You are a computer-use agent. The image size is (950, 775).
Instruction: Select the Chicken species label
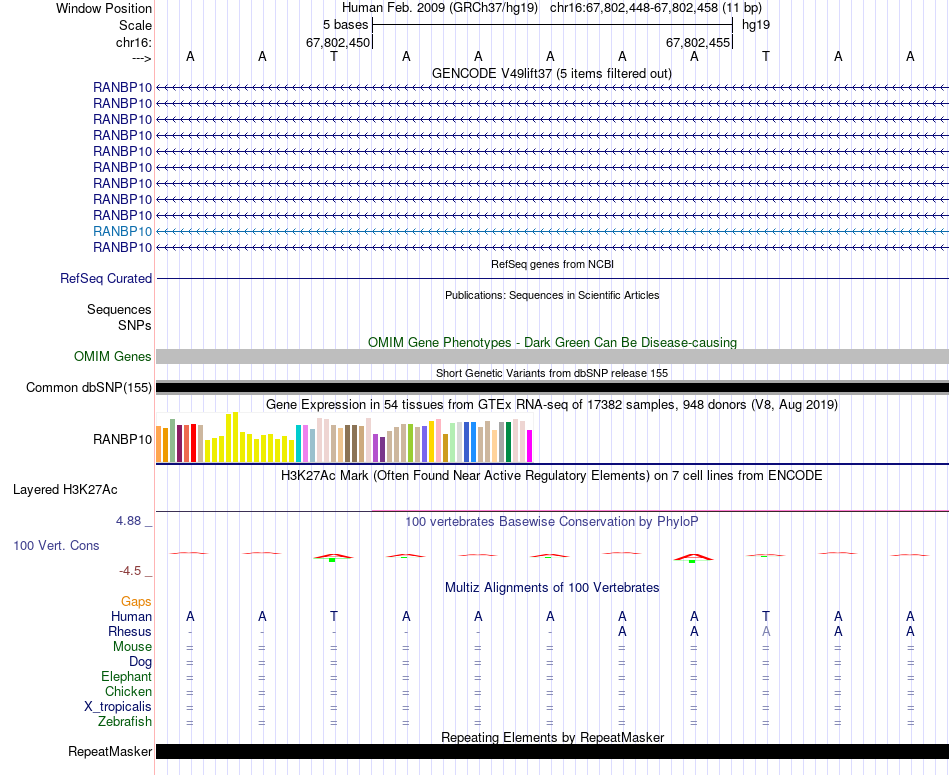tap(128, 691)
